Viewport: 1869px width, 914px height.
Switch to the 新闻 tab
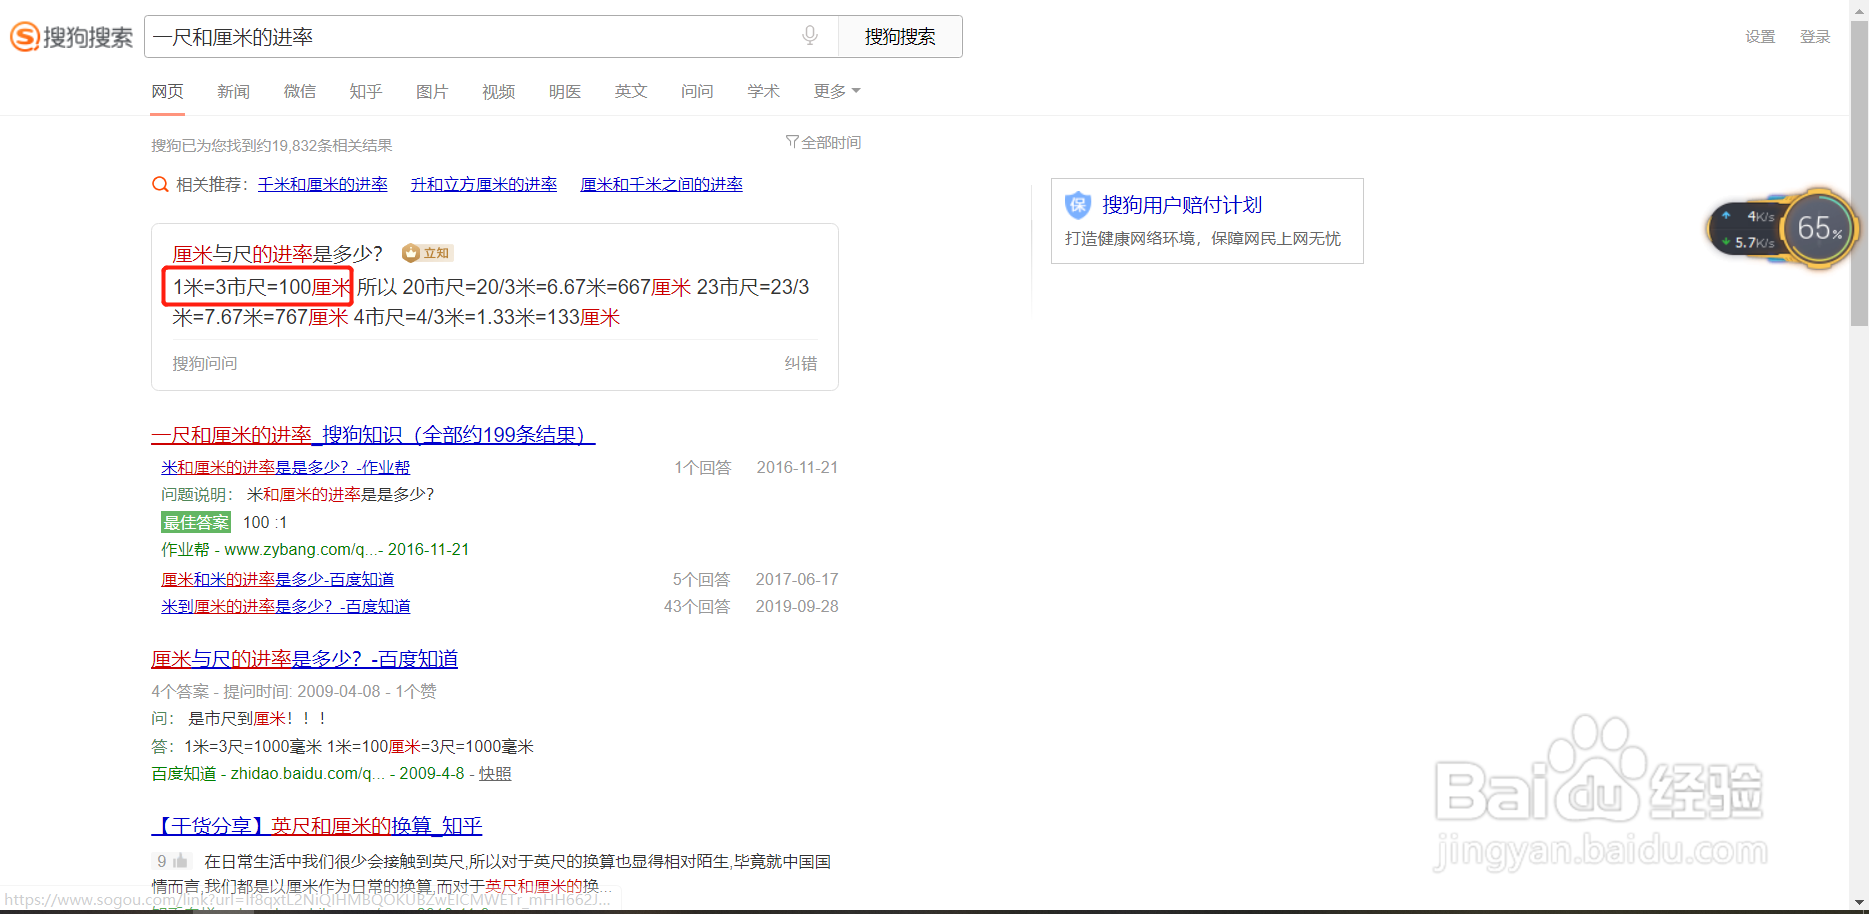click(x=233, y=91)
